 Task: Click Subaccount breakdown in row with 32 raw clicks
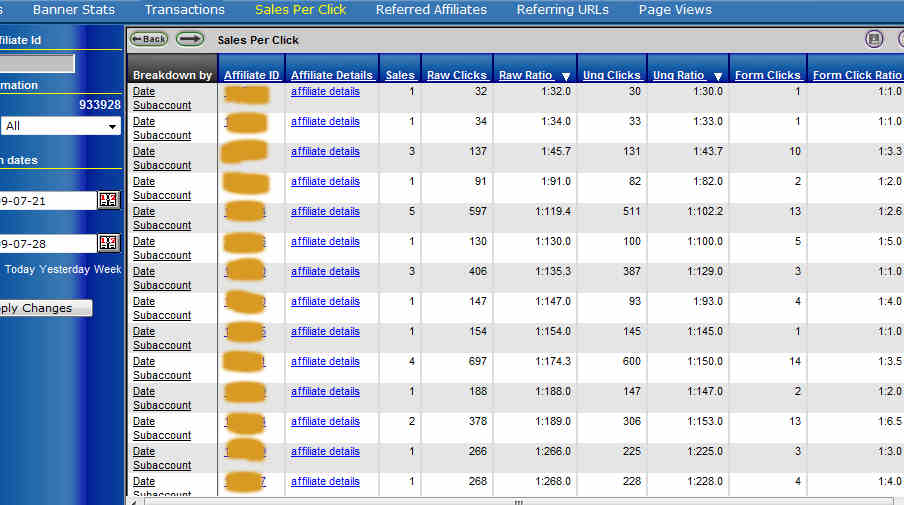point(162,105)
